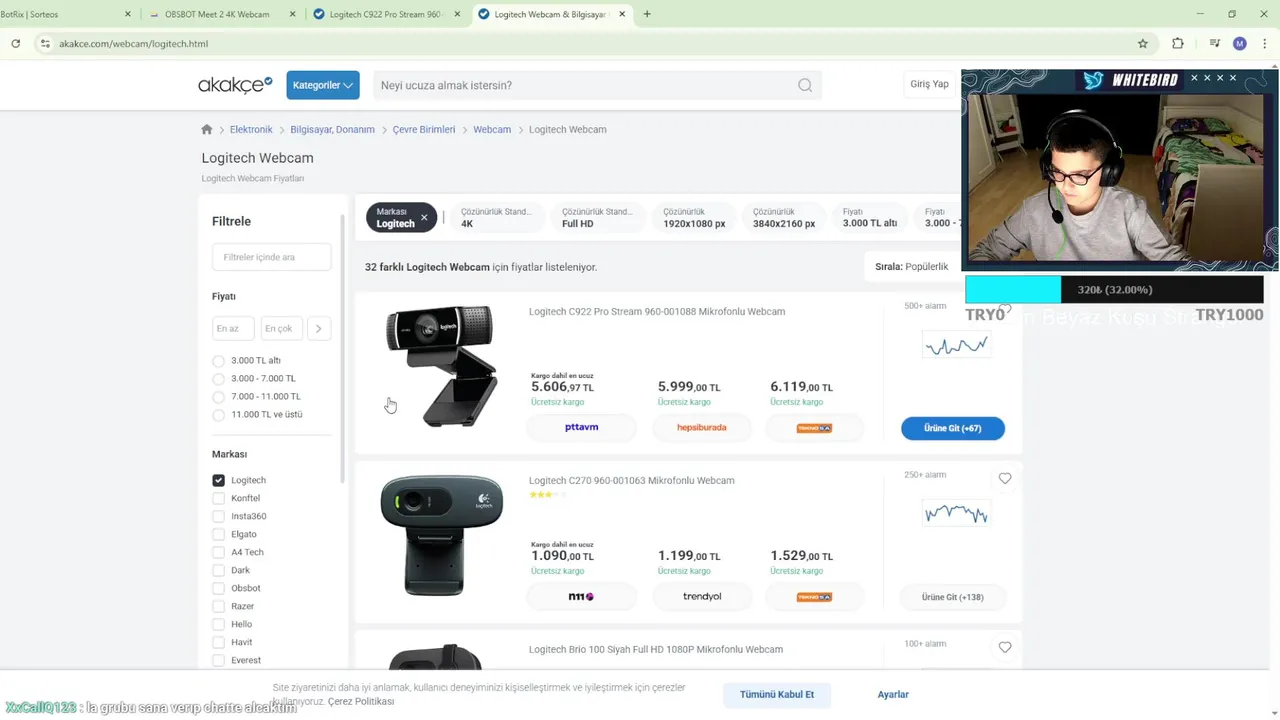Viewport: 1280px width, 720px height.
Task: Open the n11 seller offer for the C270
Action: coord(581,596)
